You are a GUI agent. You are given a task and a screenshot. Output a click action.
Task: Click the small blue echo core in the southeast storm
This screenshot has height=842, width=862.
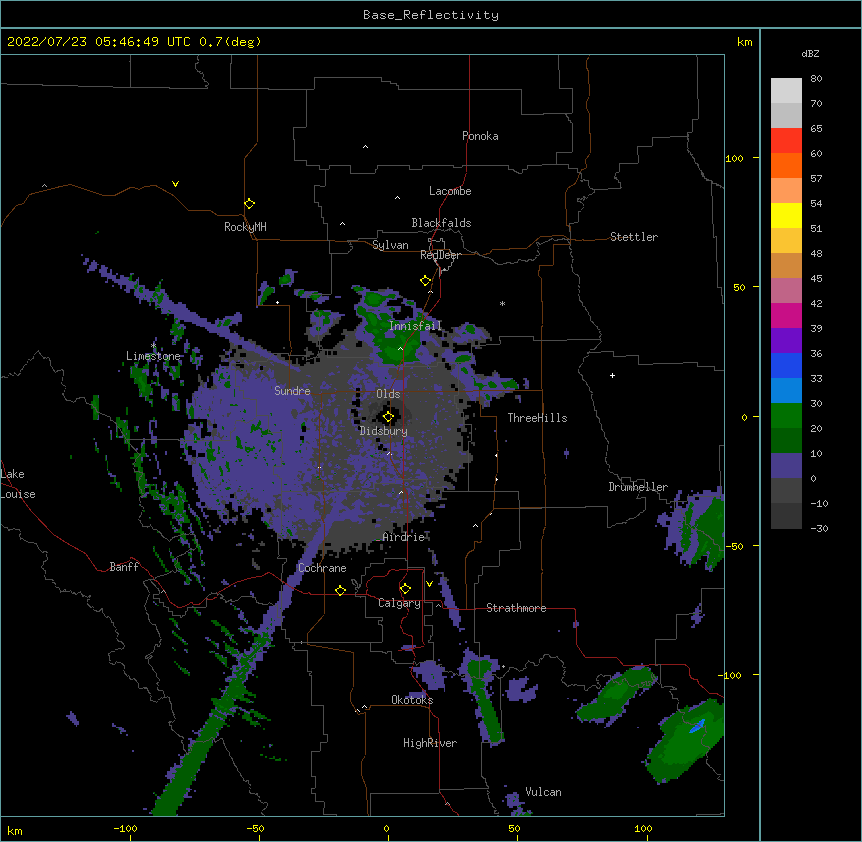click(x=697, y=726)
